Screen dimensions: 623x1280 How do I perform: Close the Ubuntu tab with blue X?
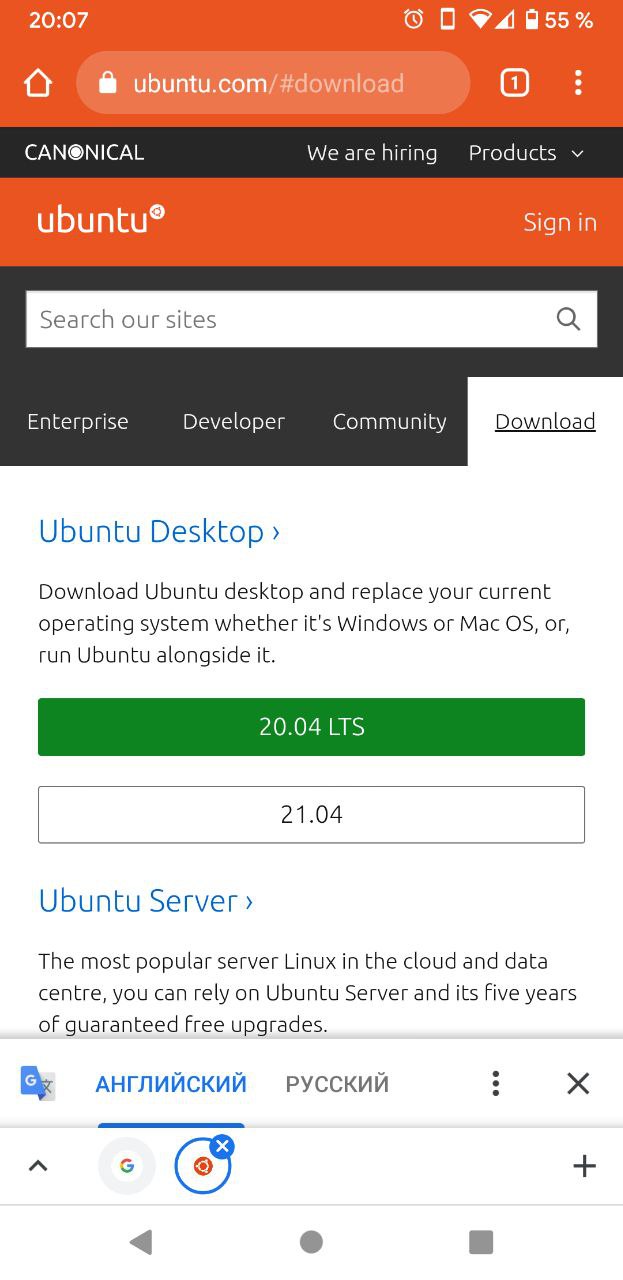[x=222, y=1147]
